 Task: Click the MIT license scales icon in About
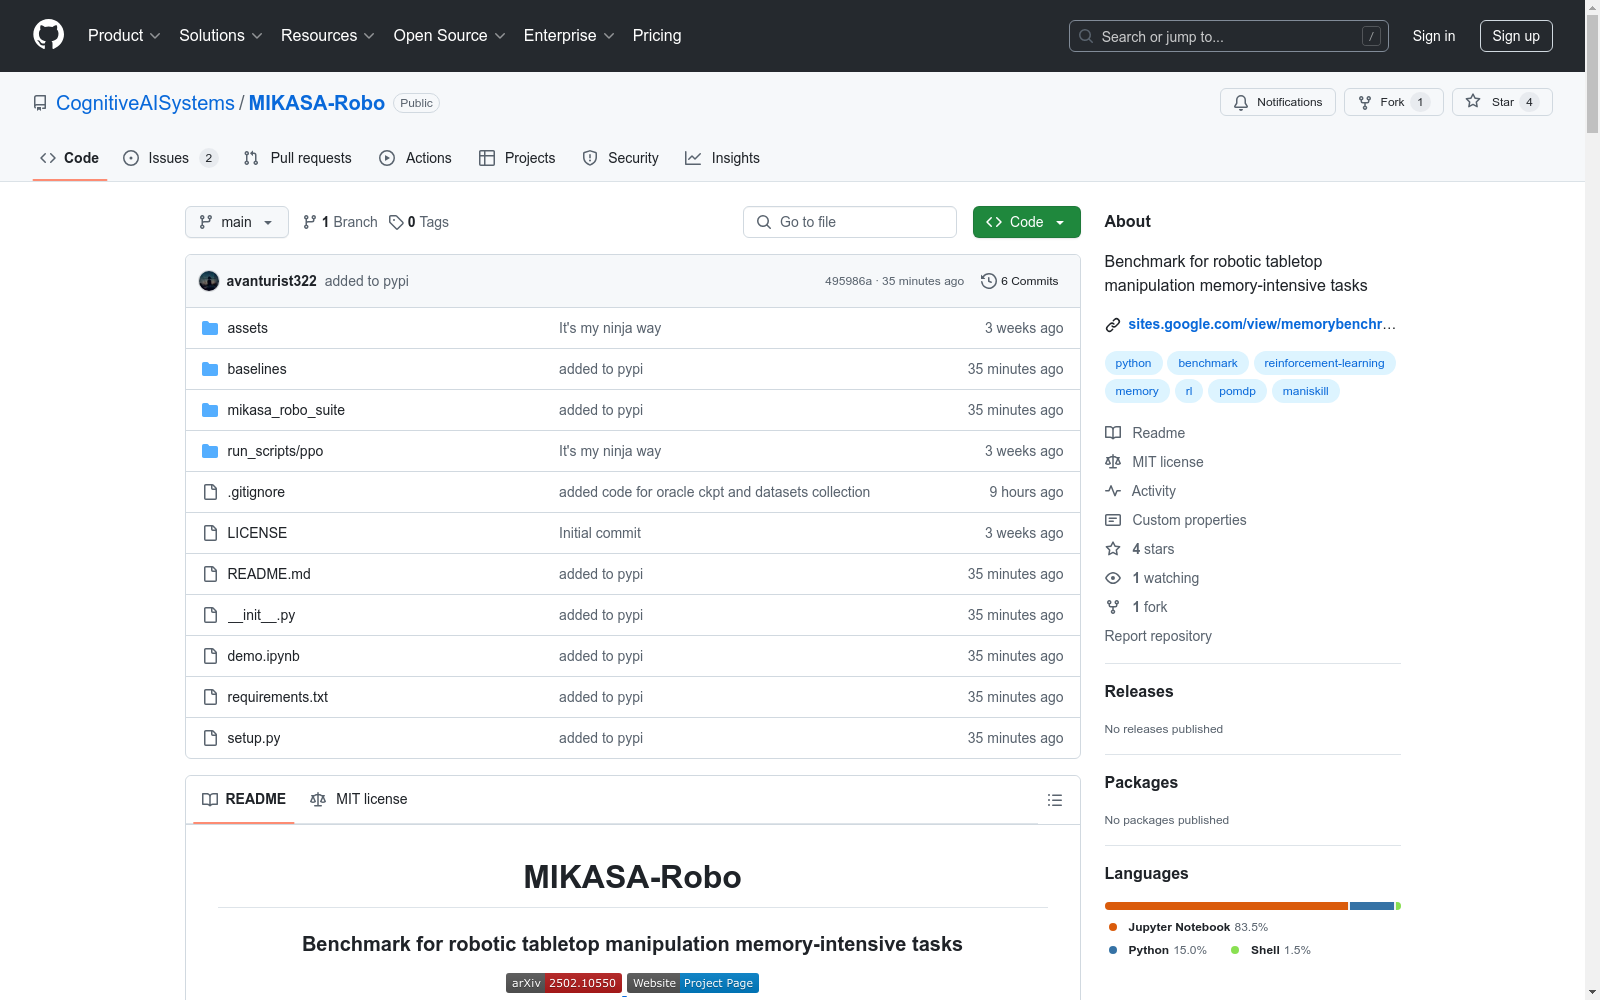point(1113,462)
